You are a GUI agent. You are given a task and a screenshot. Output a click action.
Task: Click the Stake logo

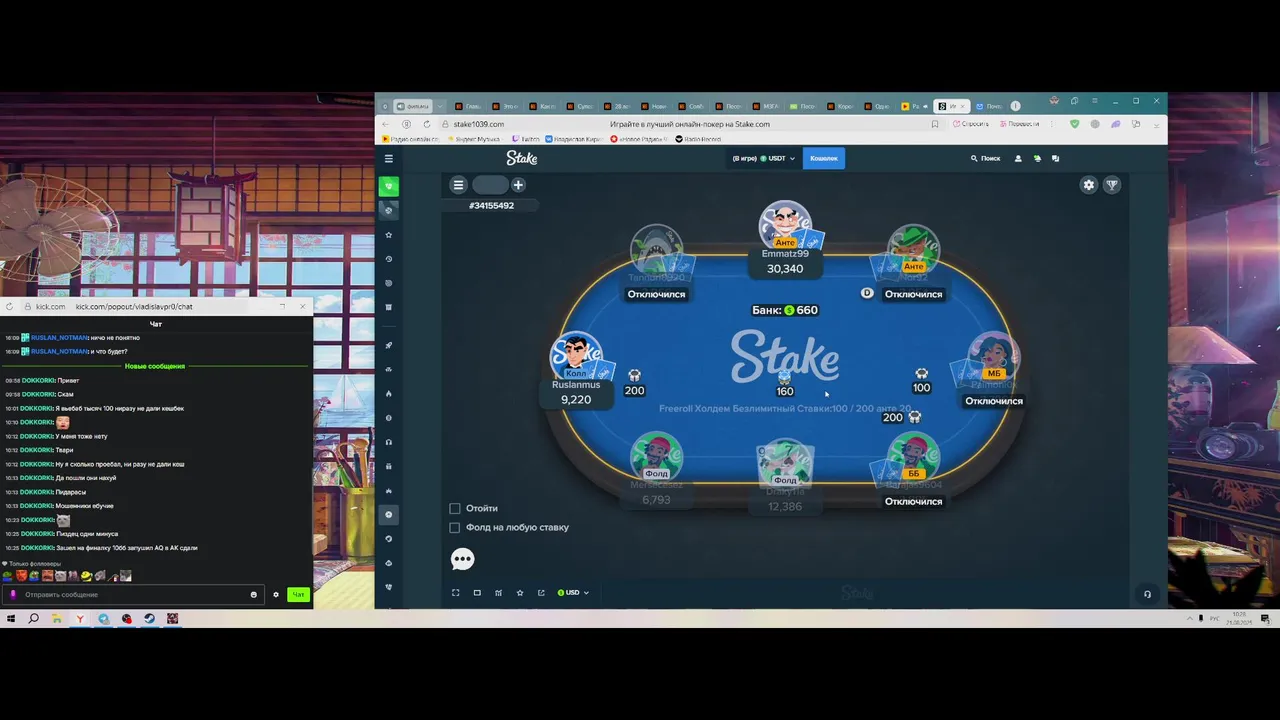[x=521, y=158]
